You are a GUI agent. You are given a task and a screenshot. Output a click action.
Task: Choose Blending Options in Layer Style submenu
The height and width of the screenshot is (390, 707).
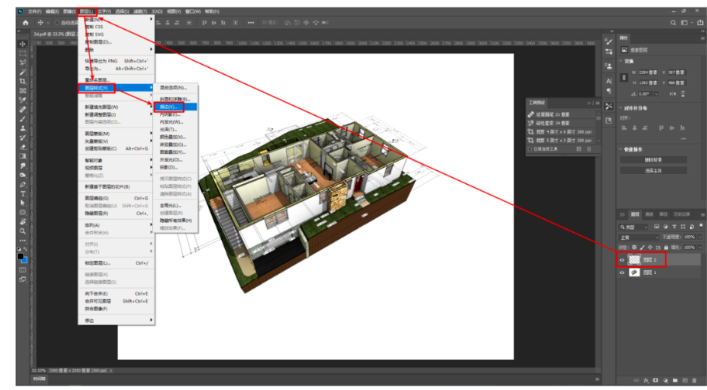175,88
